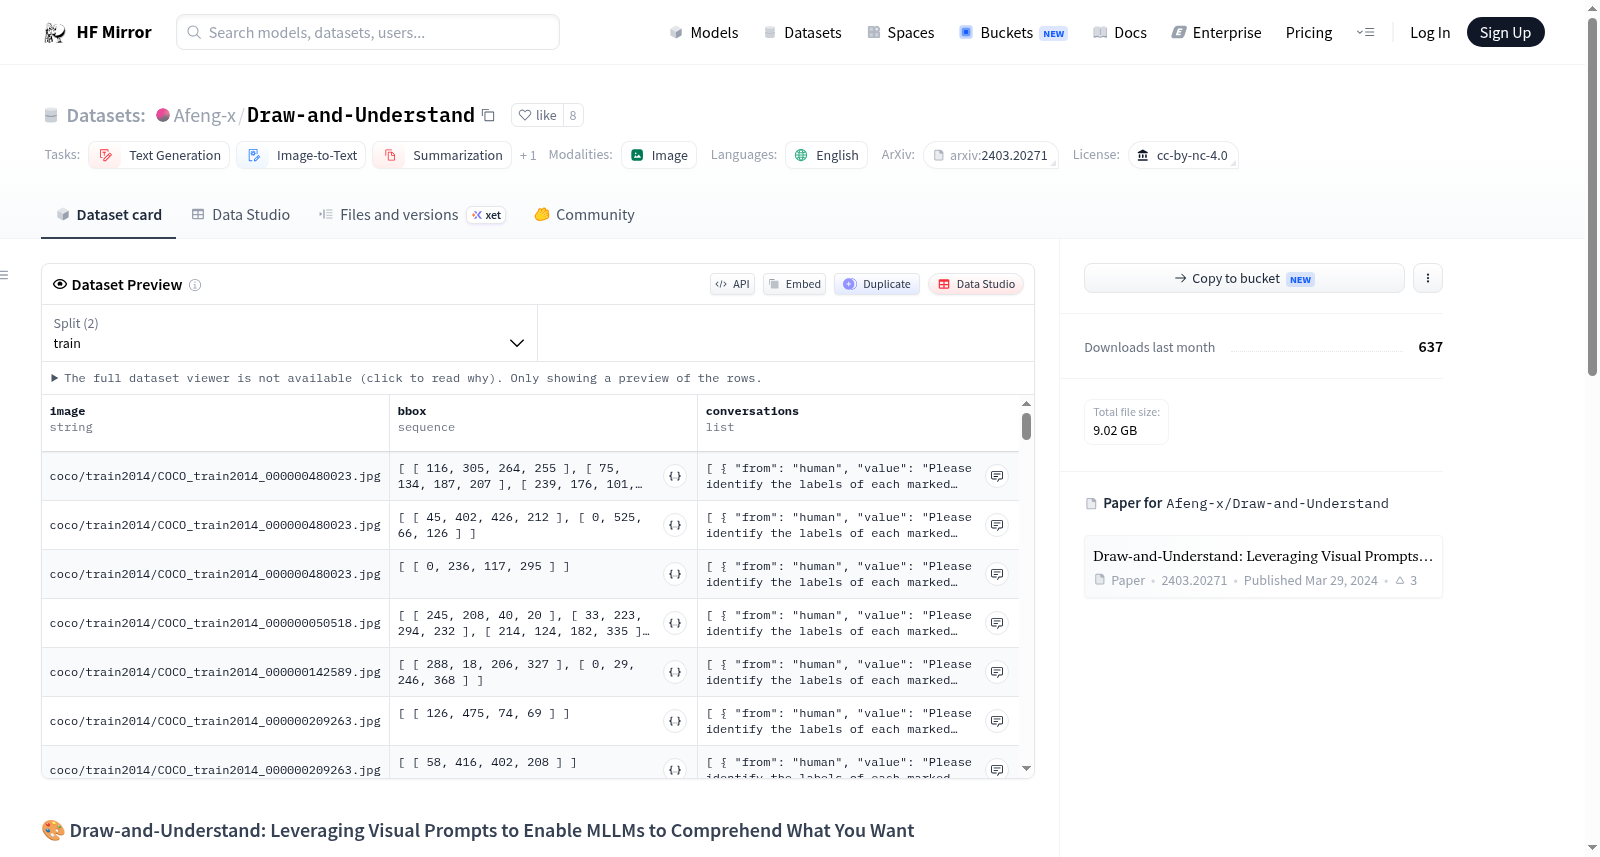This screenshot has width=1600, height=857.
Task: Expand the full dataset viewer unavailable notice
Action: [407, 378]
